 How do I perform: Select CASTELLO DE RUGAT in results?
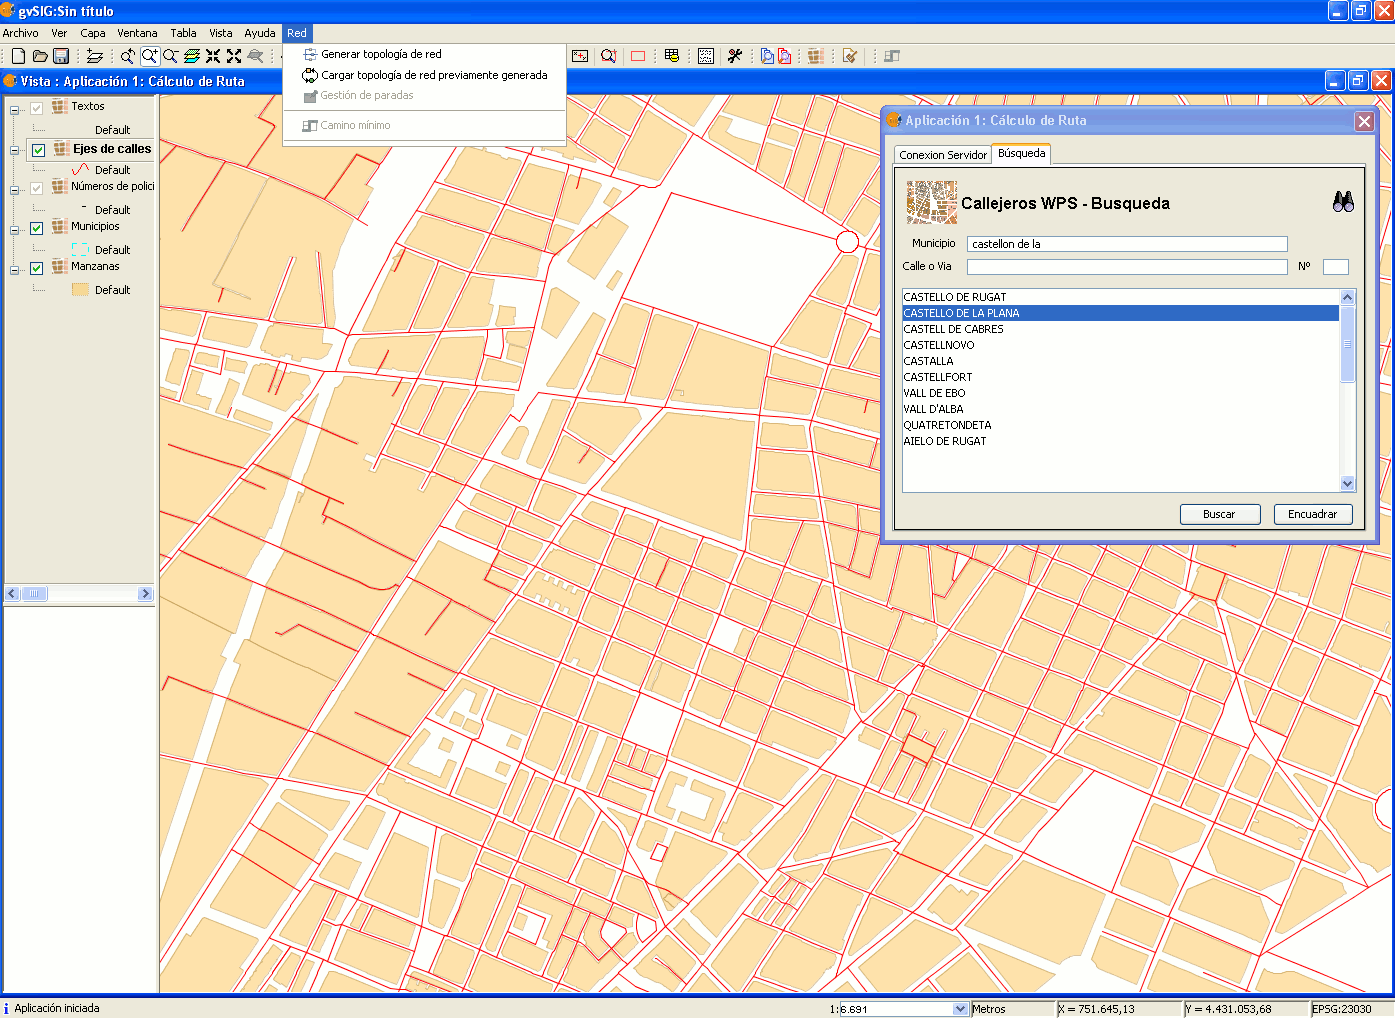pos(1120,297)
